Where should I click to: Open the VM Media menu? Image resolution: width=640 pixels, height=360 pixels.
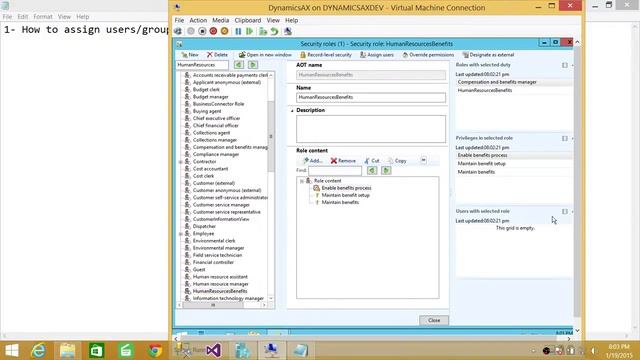pyautogui.click(x=220, y=20)
